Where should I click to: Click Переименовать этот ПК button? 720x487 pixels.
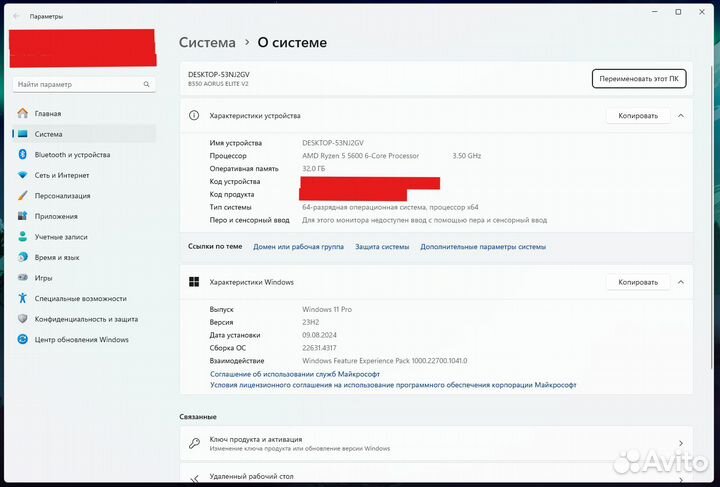(639, 79)
